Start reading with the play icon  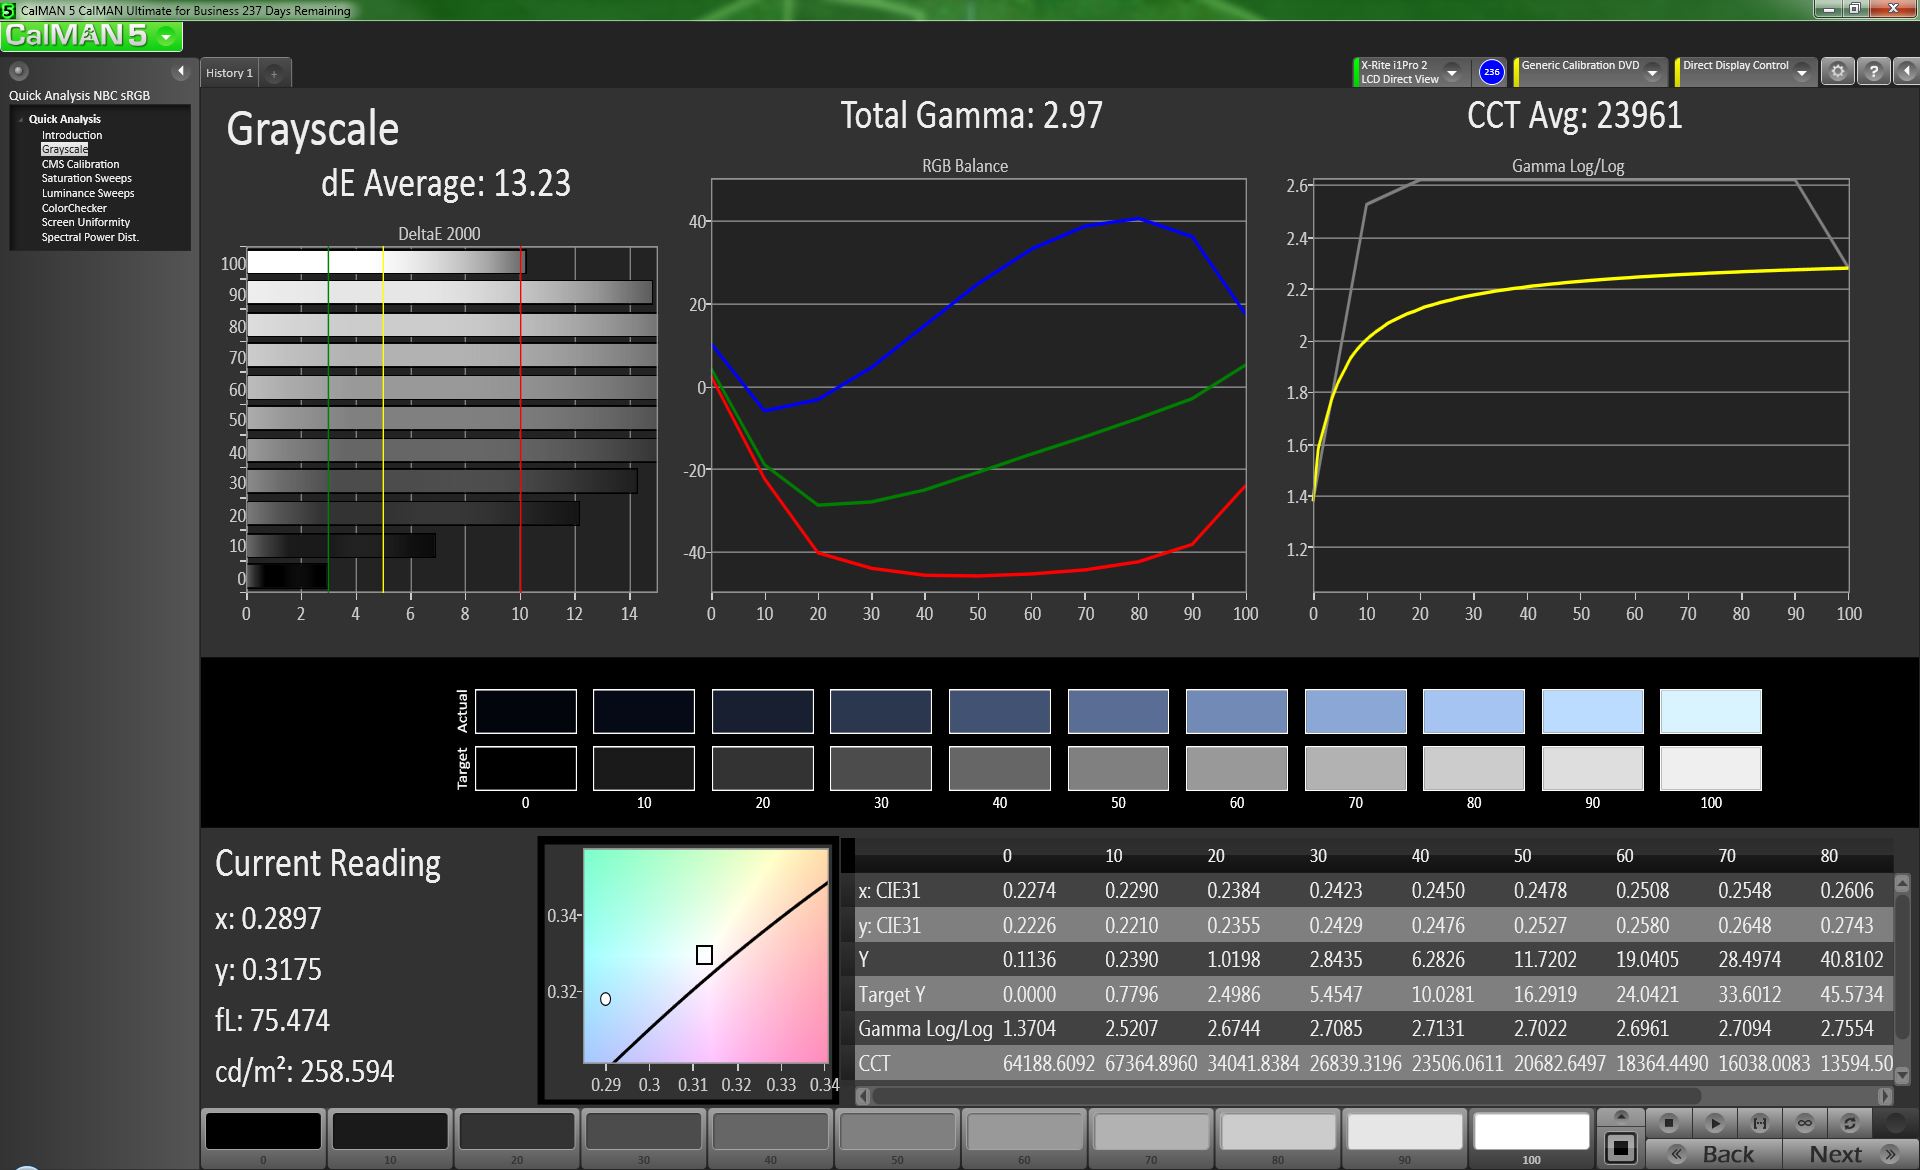click(x=1714, y=1122)
